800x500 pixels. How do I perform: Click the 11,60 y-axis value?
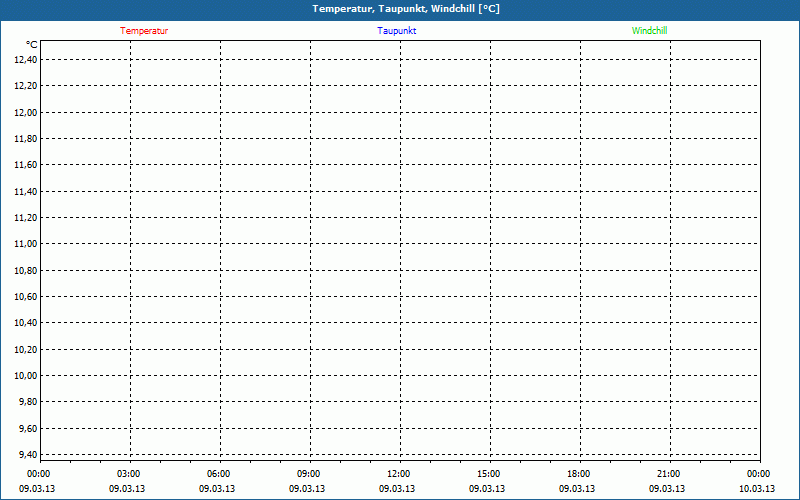click(26, 165)
